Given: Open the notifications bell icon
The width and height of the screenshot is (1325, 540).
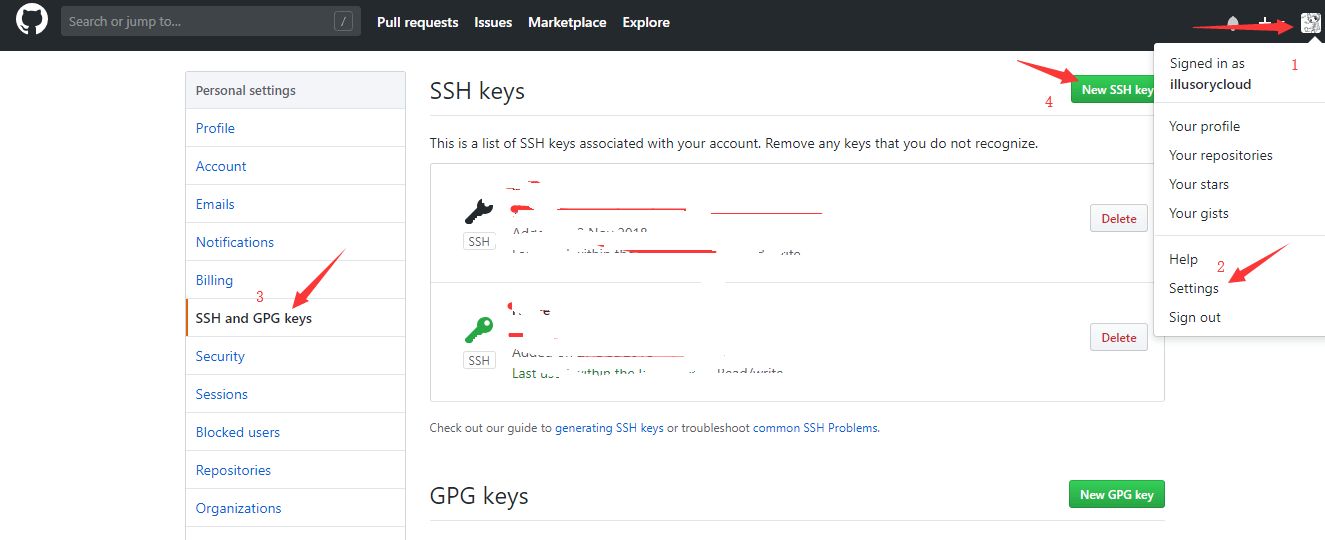Looking at the screenshot, I should click(1233, 22).
